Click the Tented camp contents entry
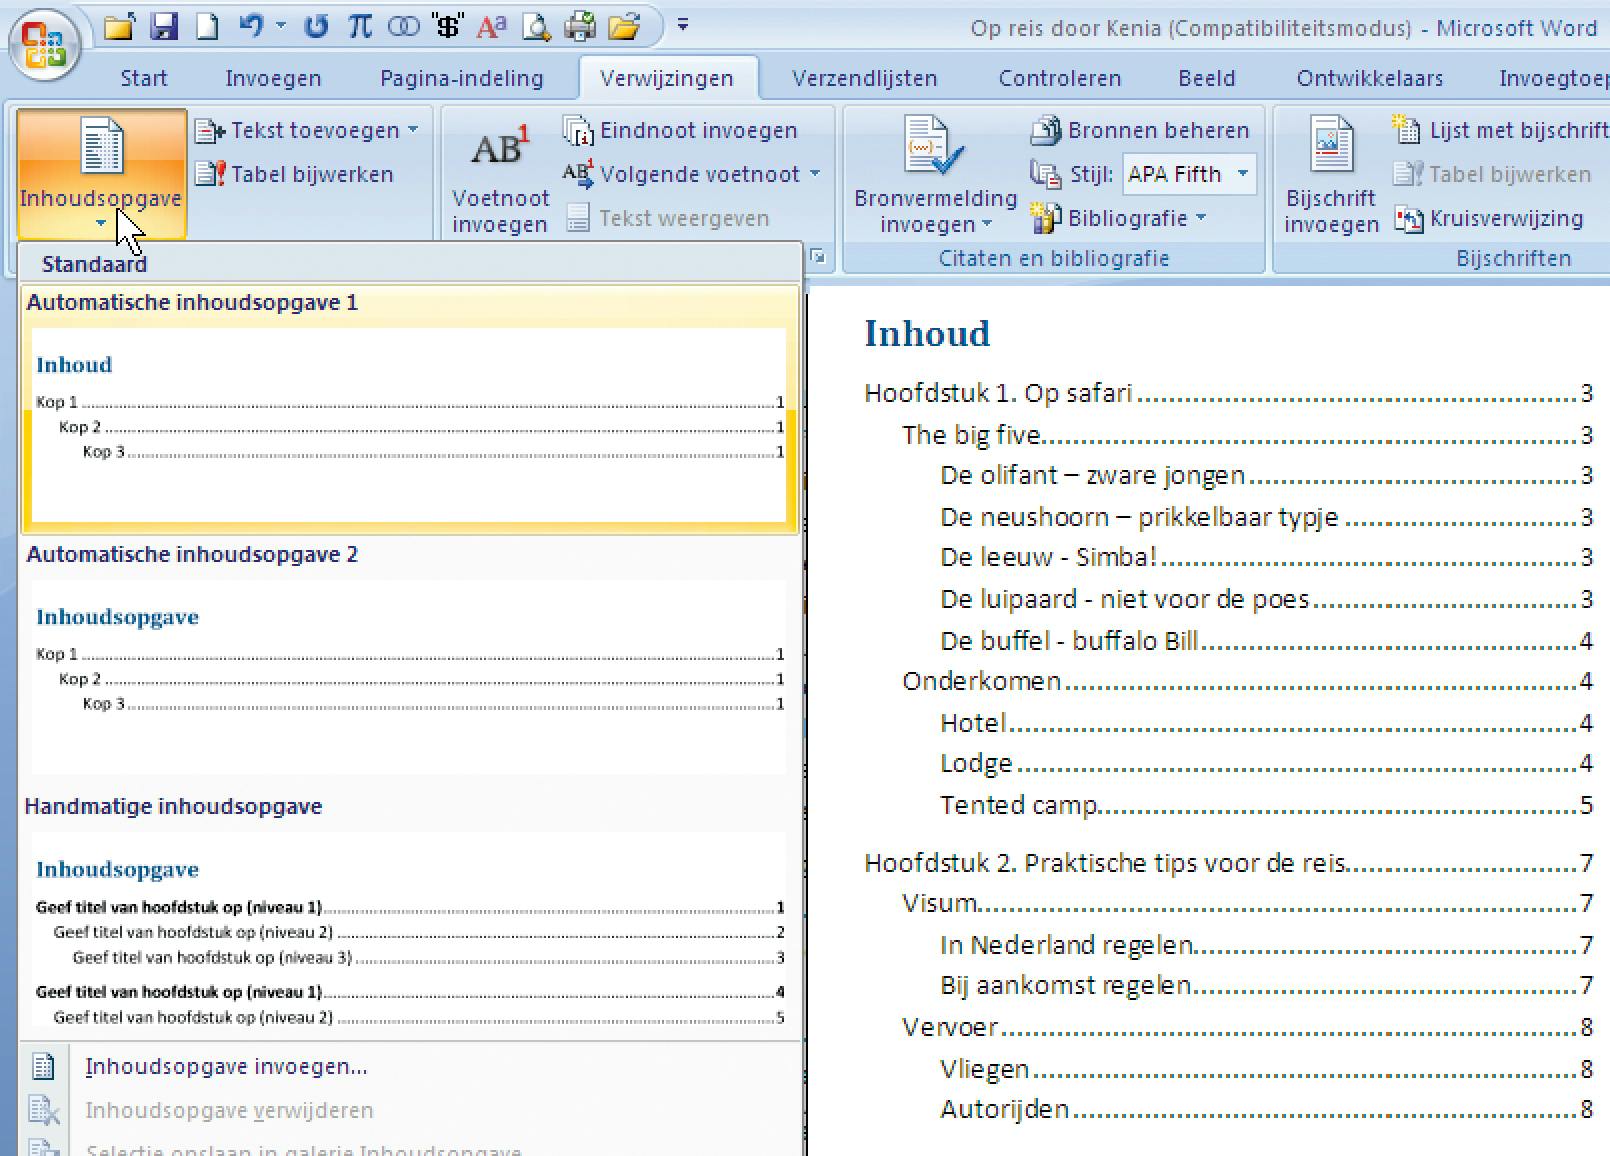 (x=1019, y=805)
